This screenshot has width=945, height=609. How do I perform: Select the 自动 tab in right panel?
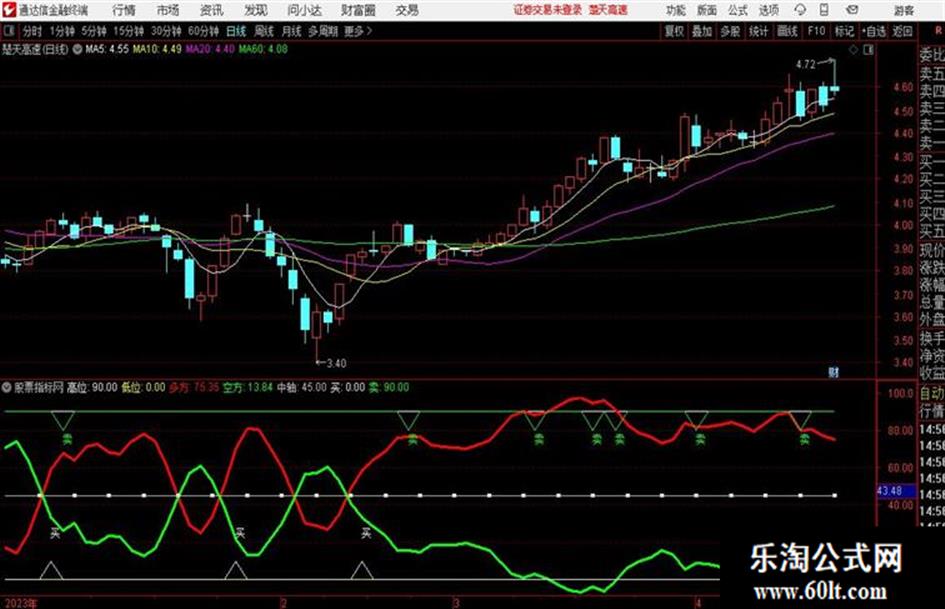pyautogui.click(x=932, y=394)
